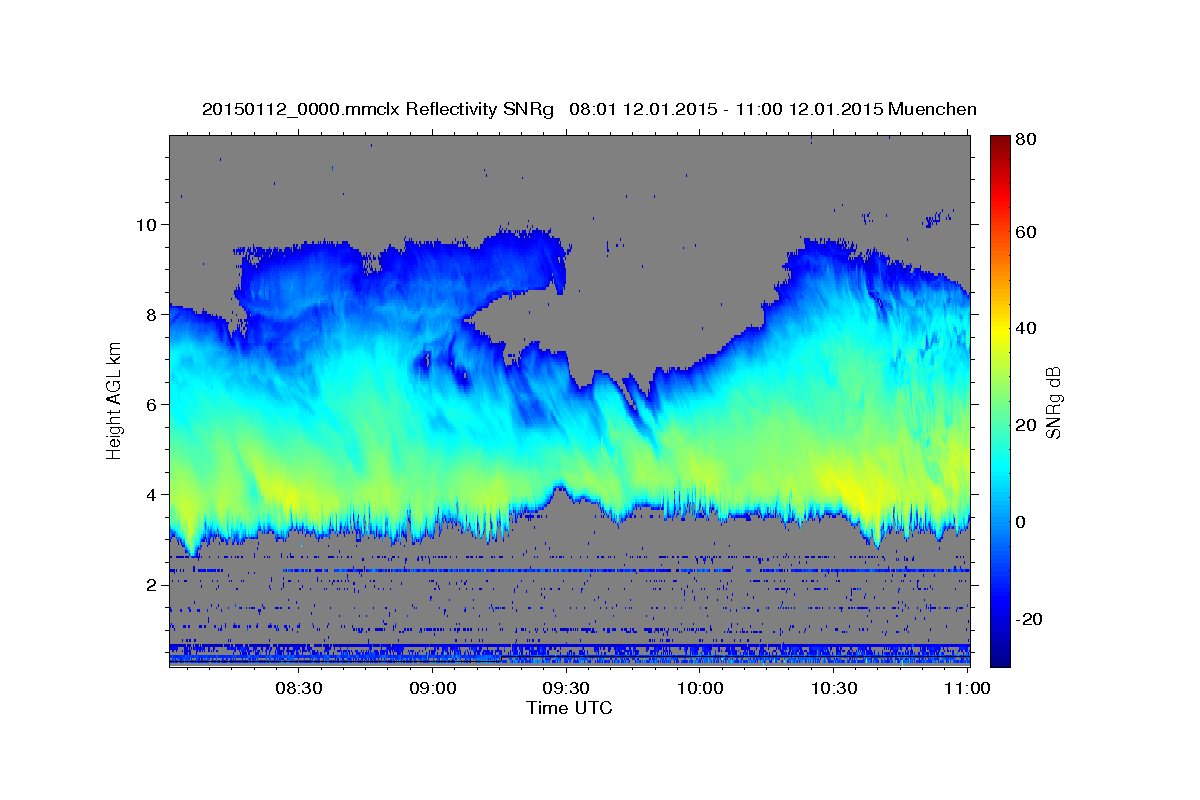Click the 'Time UTC' axis label
Image resolution: width=1200 pixels, height=800 pixels.
tap(569, 708)
